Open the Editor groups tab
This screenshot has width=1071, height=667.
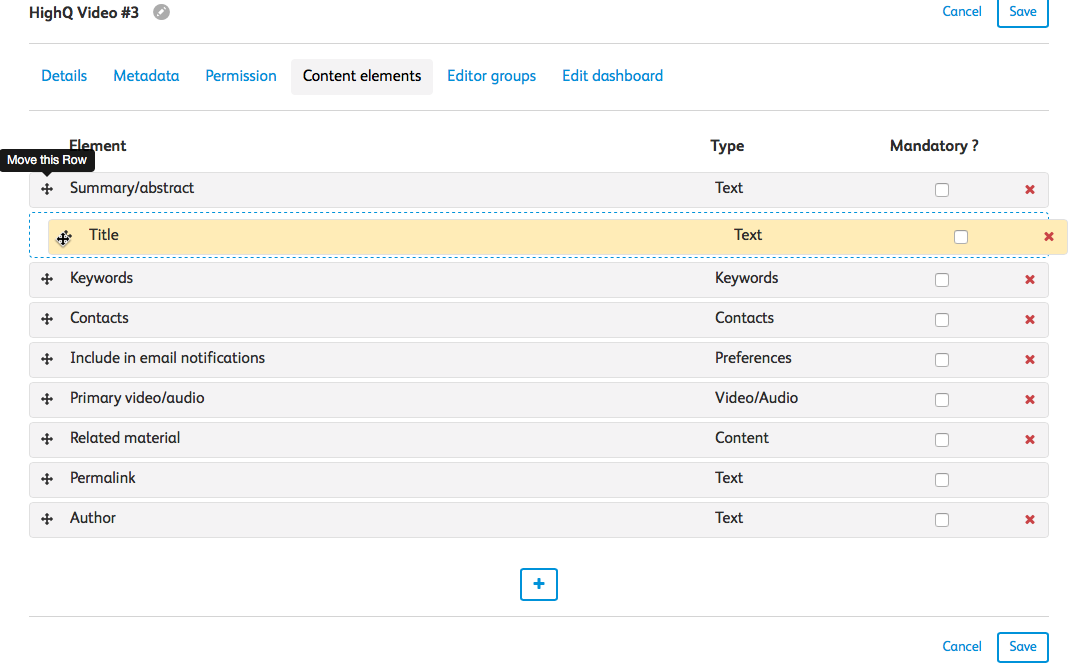point(491,76)
